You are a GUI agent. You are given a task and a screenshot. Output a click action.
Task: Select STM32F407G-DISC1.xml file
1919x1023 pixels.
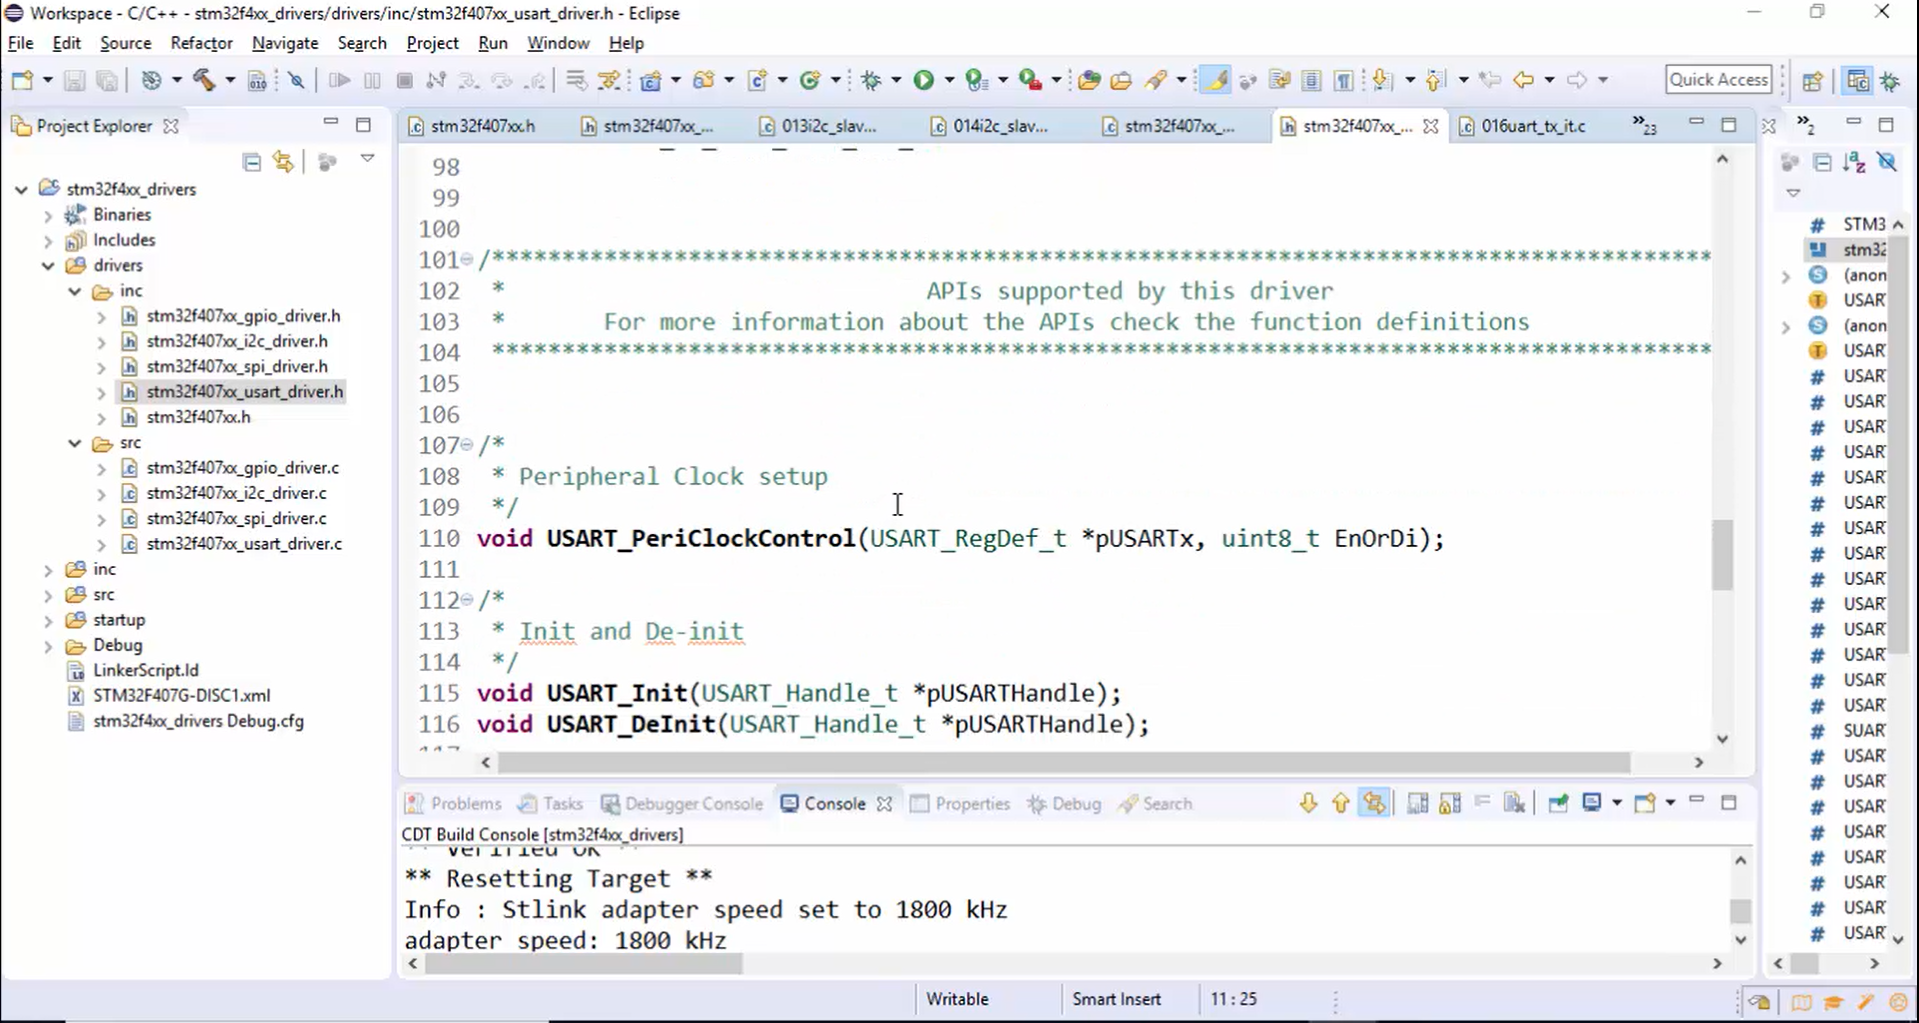coord(181,696)
